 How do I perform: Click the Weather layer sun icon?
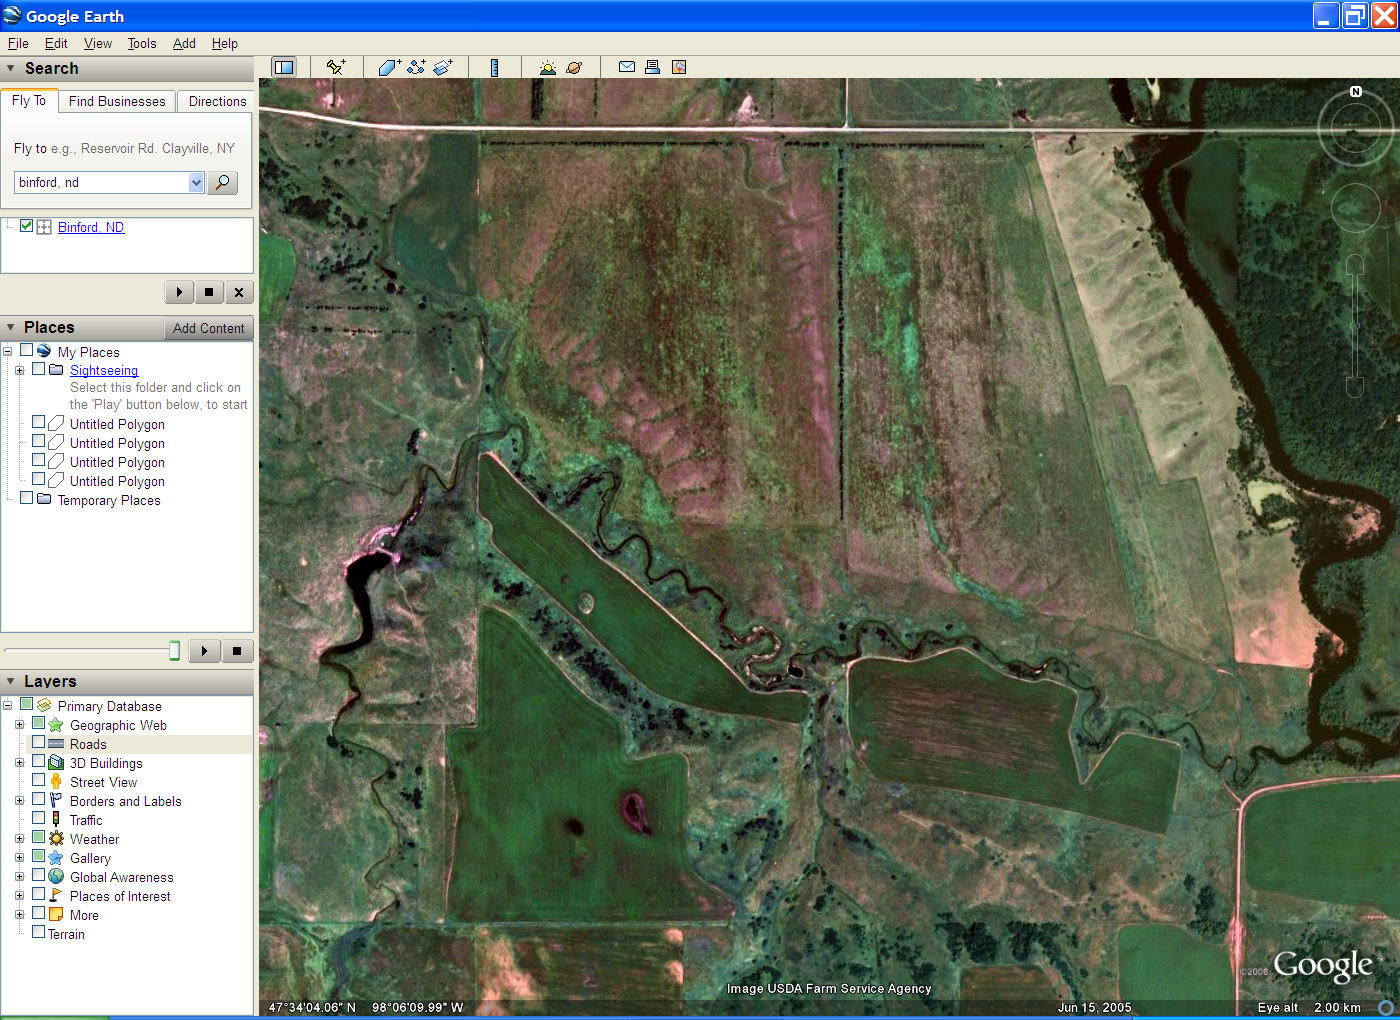pos(56,838)
